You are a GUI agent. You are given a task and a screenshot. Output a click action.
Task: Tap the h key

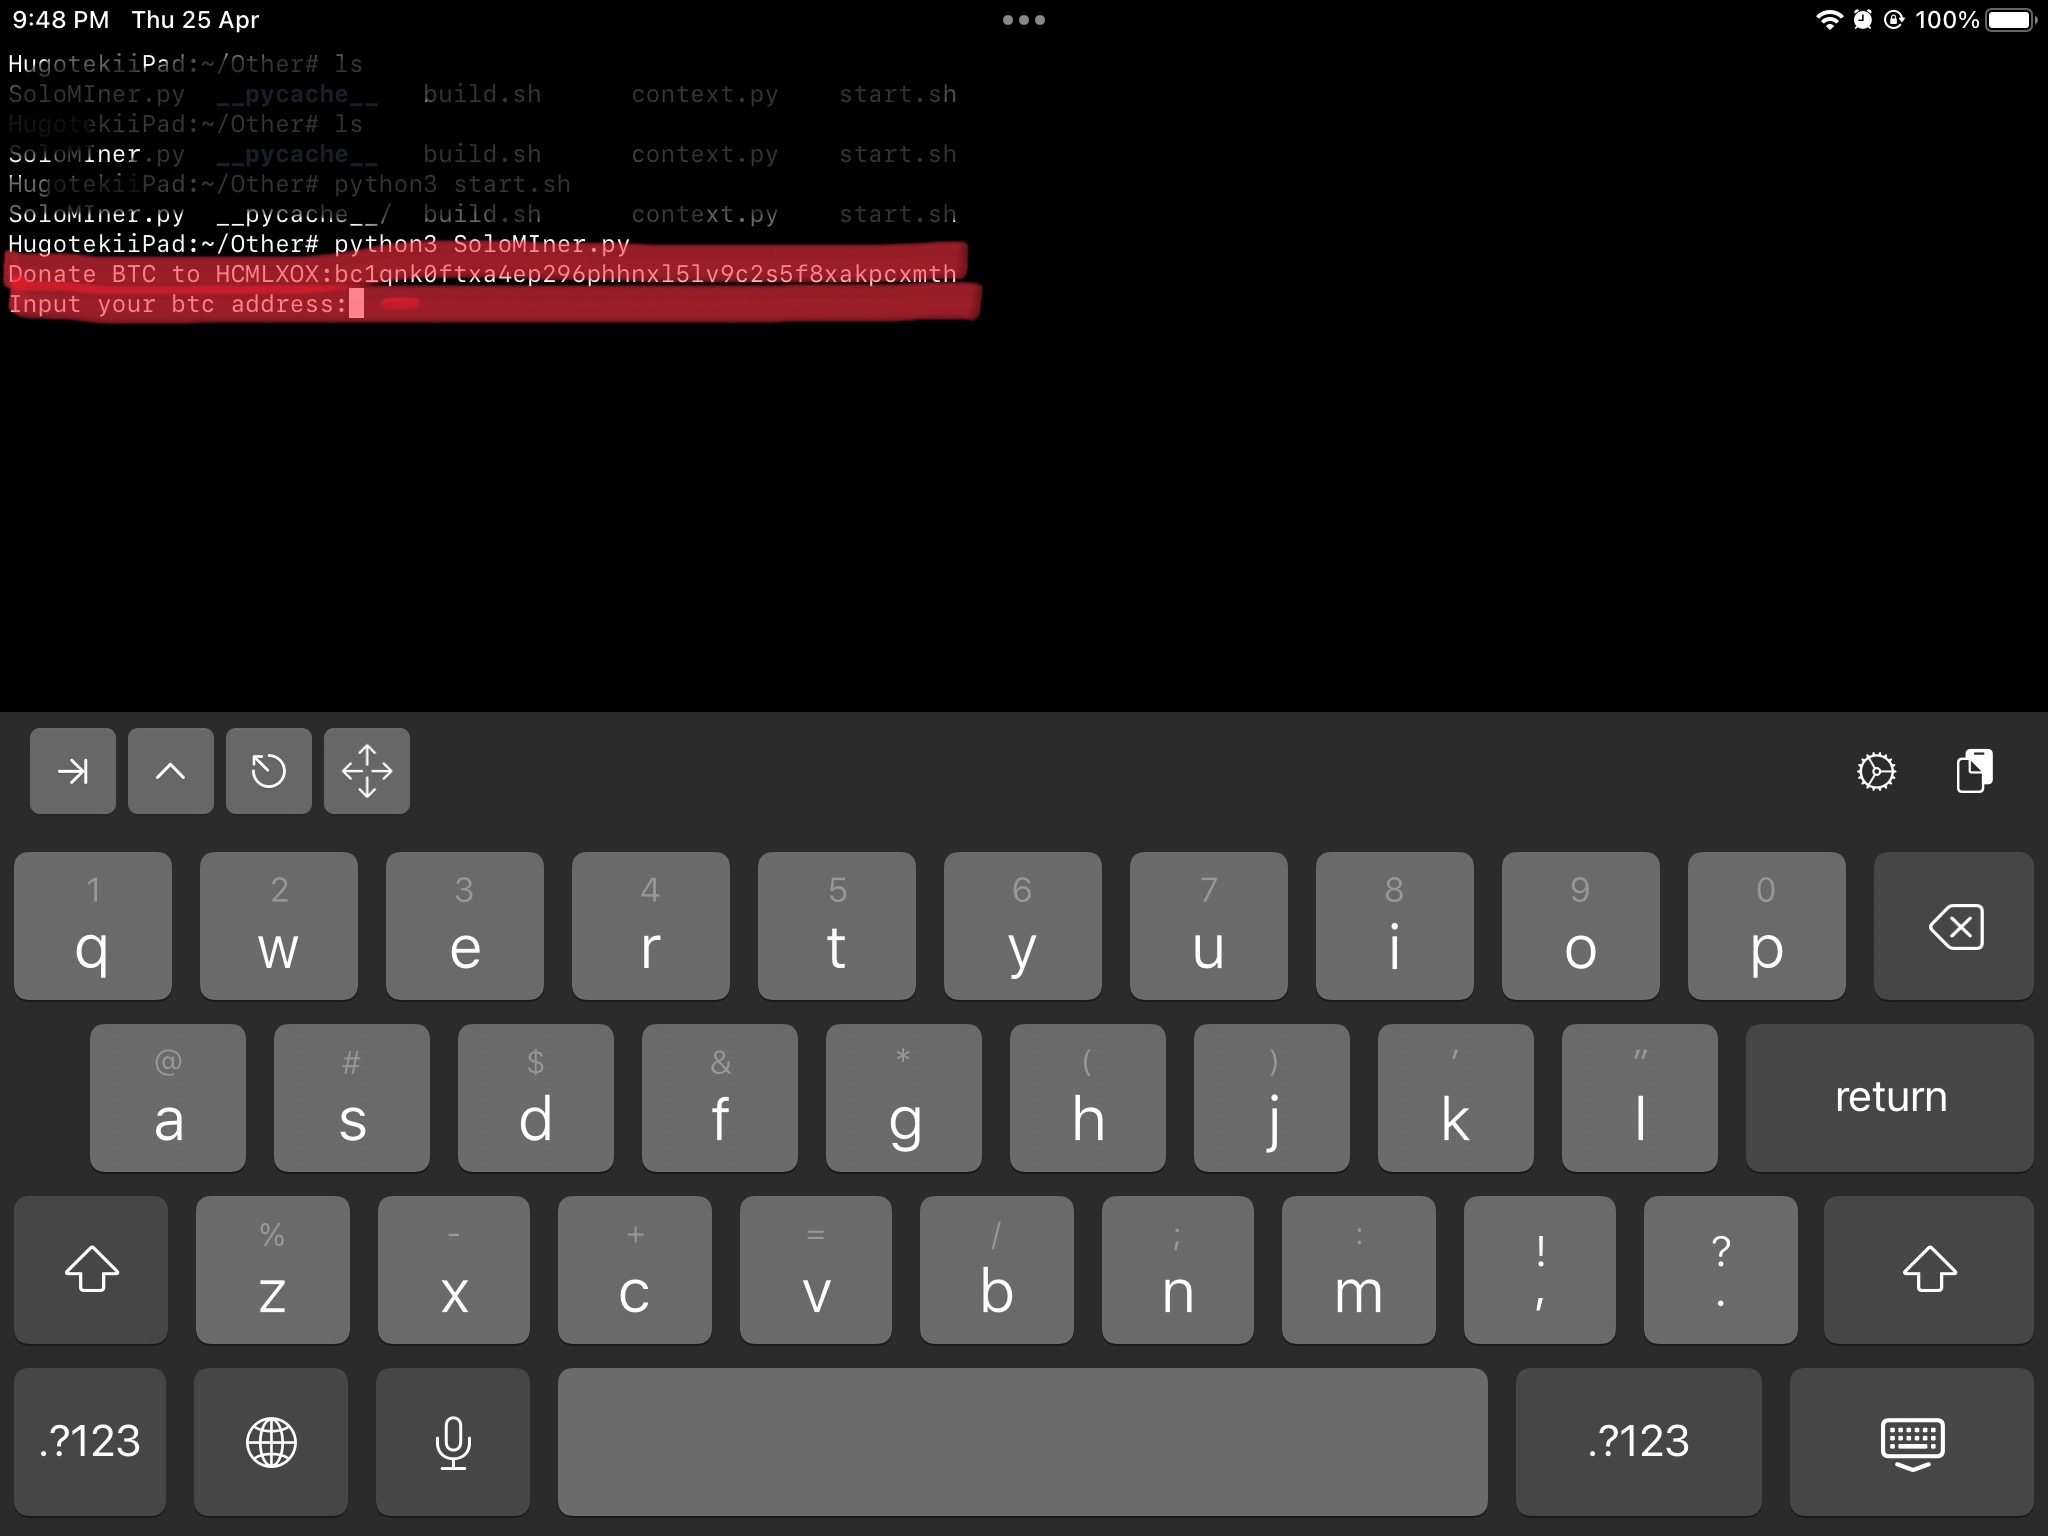(1088, 1098)
